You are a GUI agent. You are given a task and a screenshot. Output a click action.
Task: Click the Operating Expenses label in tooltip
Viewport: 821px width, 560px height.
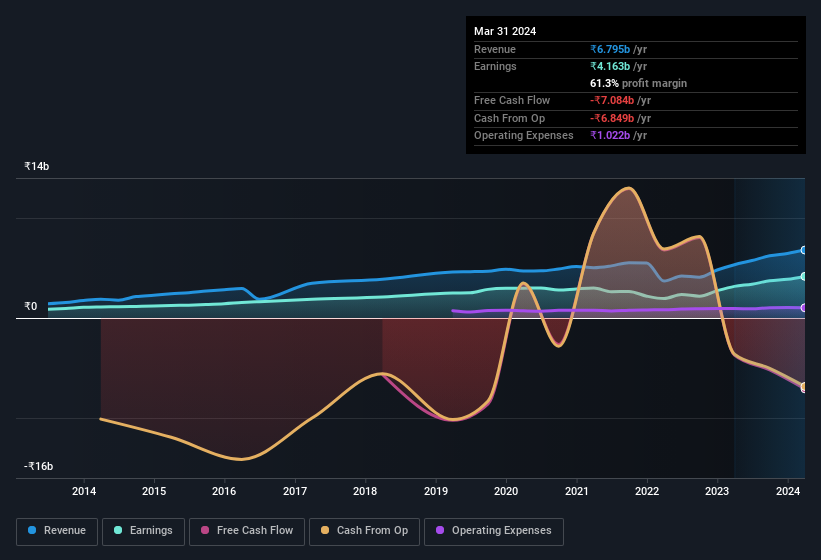tap(524, 136)
